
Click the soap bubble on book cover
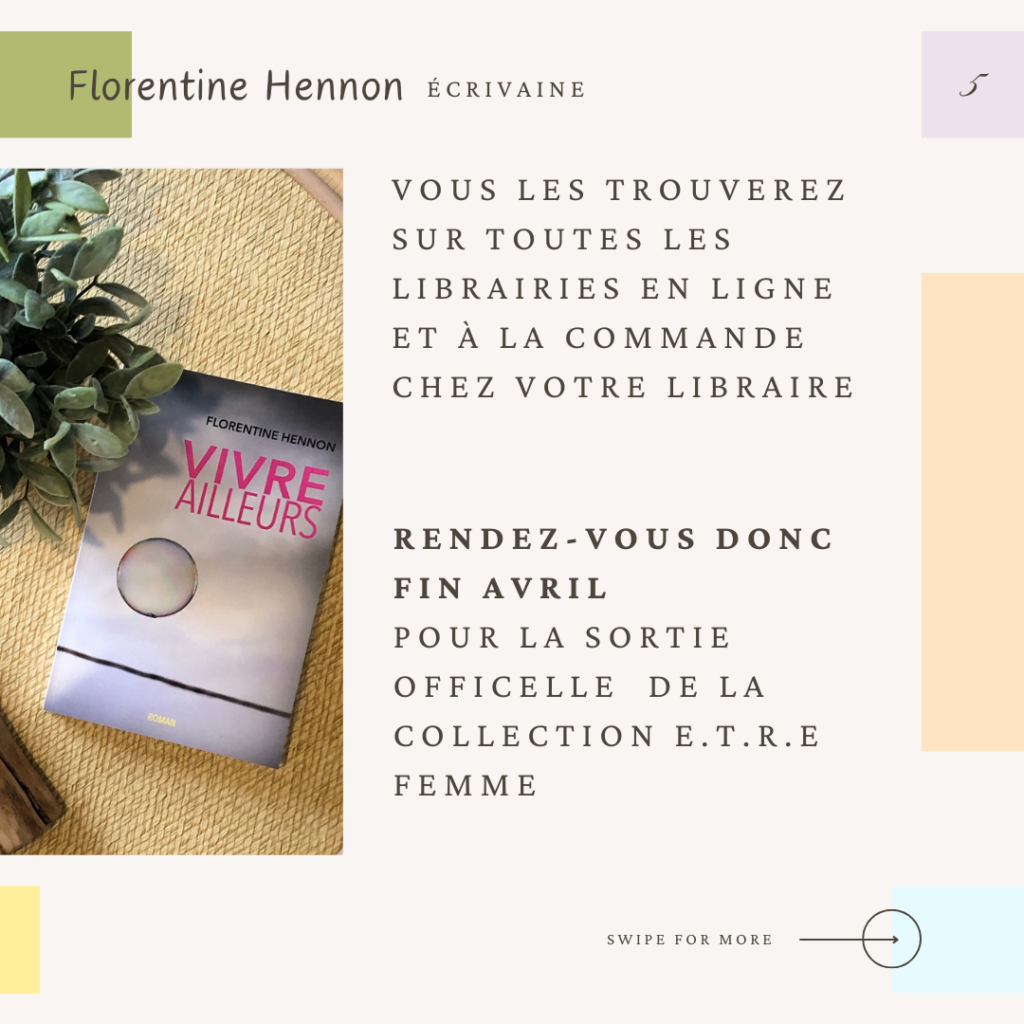click(x=157, y=577)
